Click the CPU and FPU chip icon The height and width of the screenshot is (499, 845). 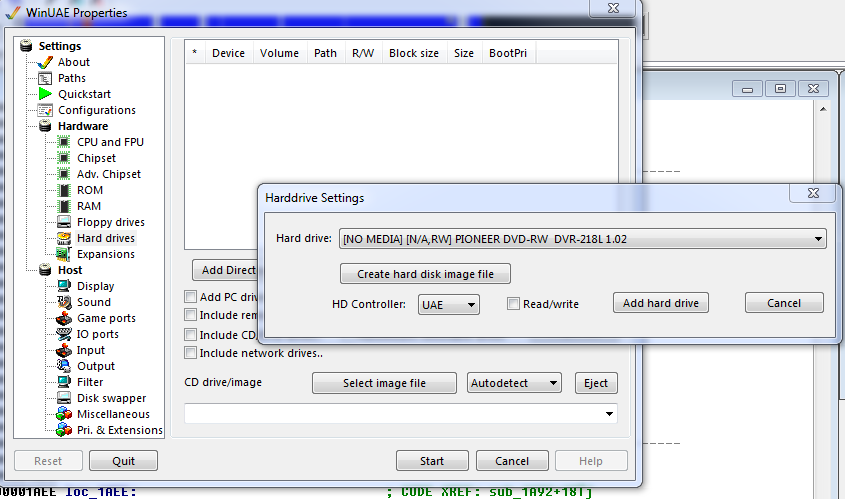(x=64, y=142)
